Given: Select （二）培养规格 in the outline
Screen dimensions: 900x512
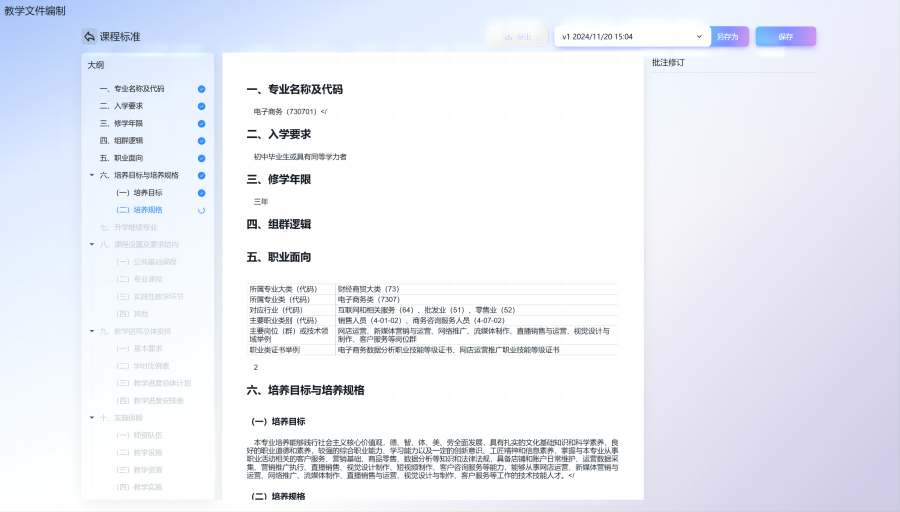Looking at the screenshot, I should (x=139, y=210).
